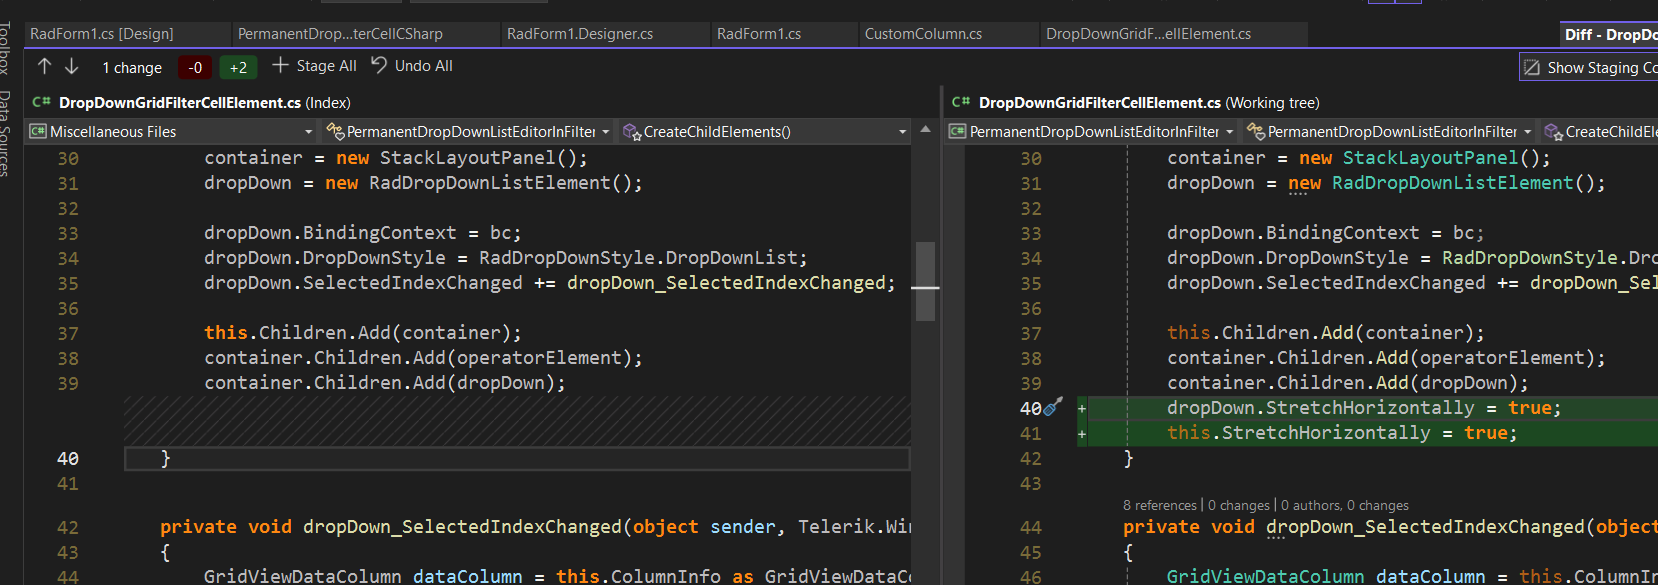Open the '0 changes' CodeLens link
The width and height of the screenshot is (1658, 585).
click(1239, 506)
